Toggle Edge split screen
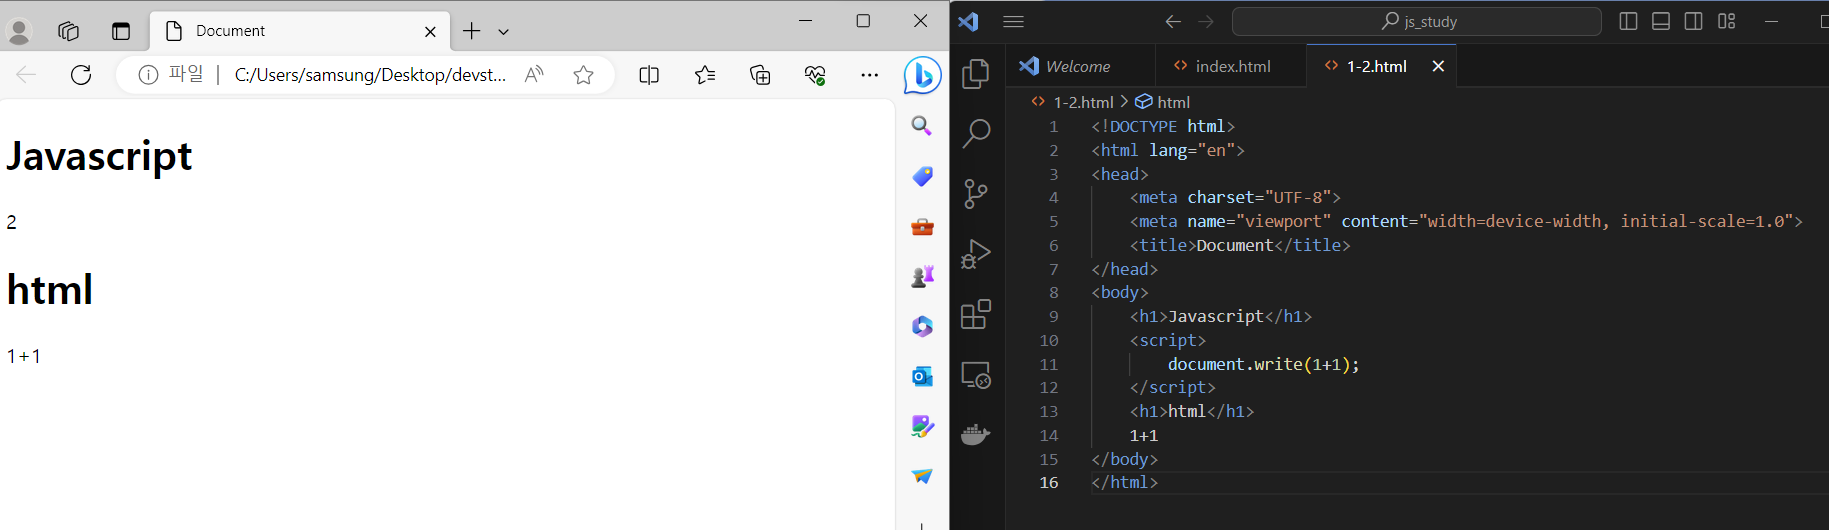This screenshot has height=530, width=1829. 649,75
